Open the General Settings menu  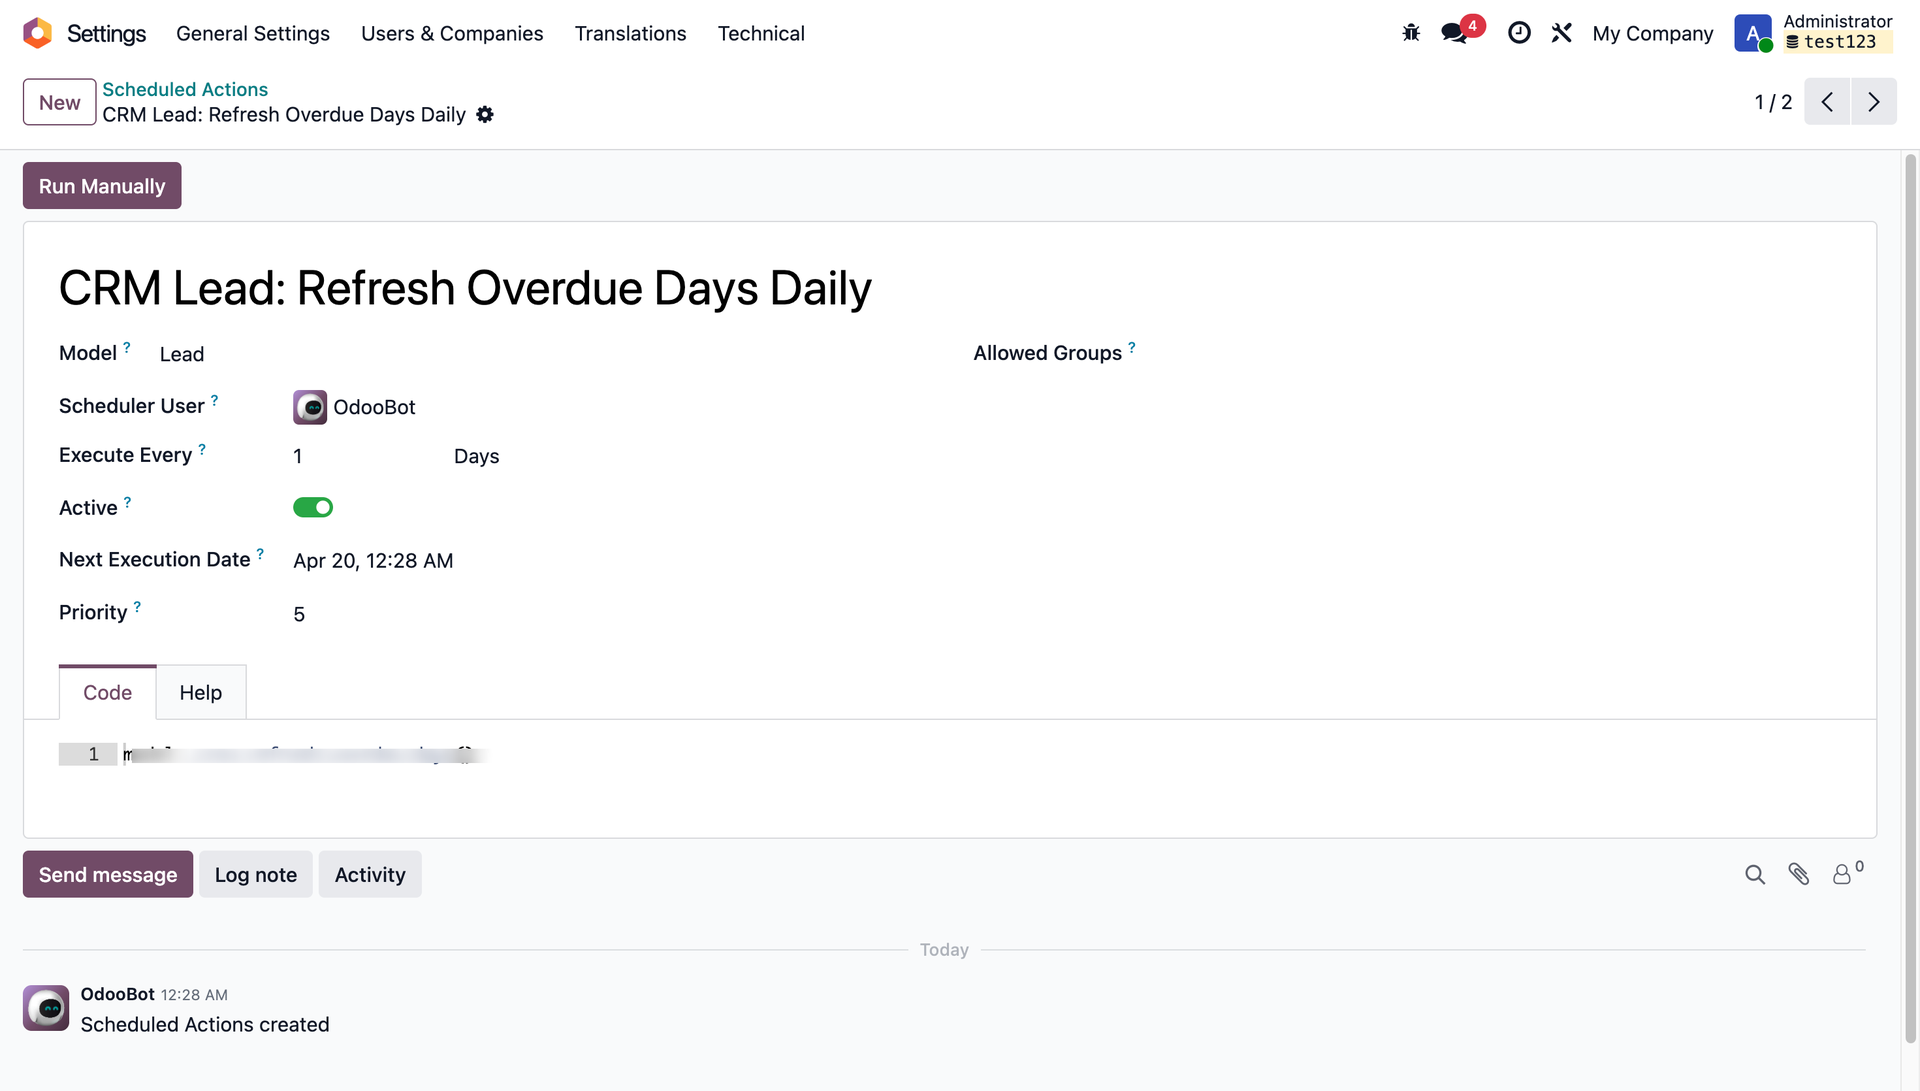click(253, 33)
